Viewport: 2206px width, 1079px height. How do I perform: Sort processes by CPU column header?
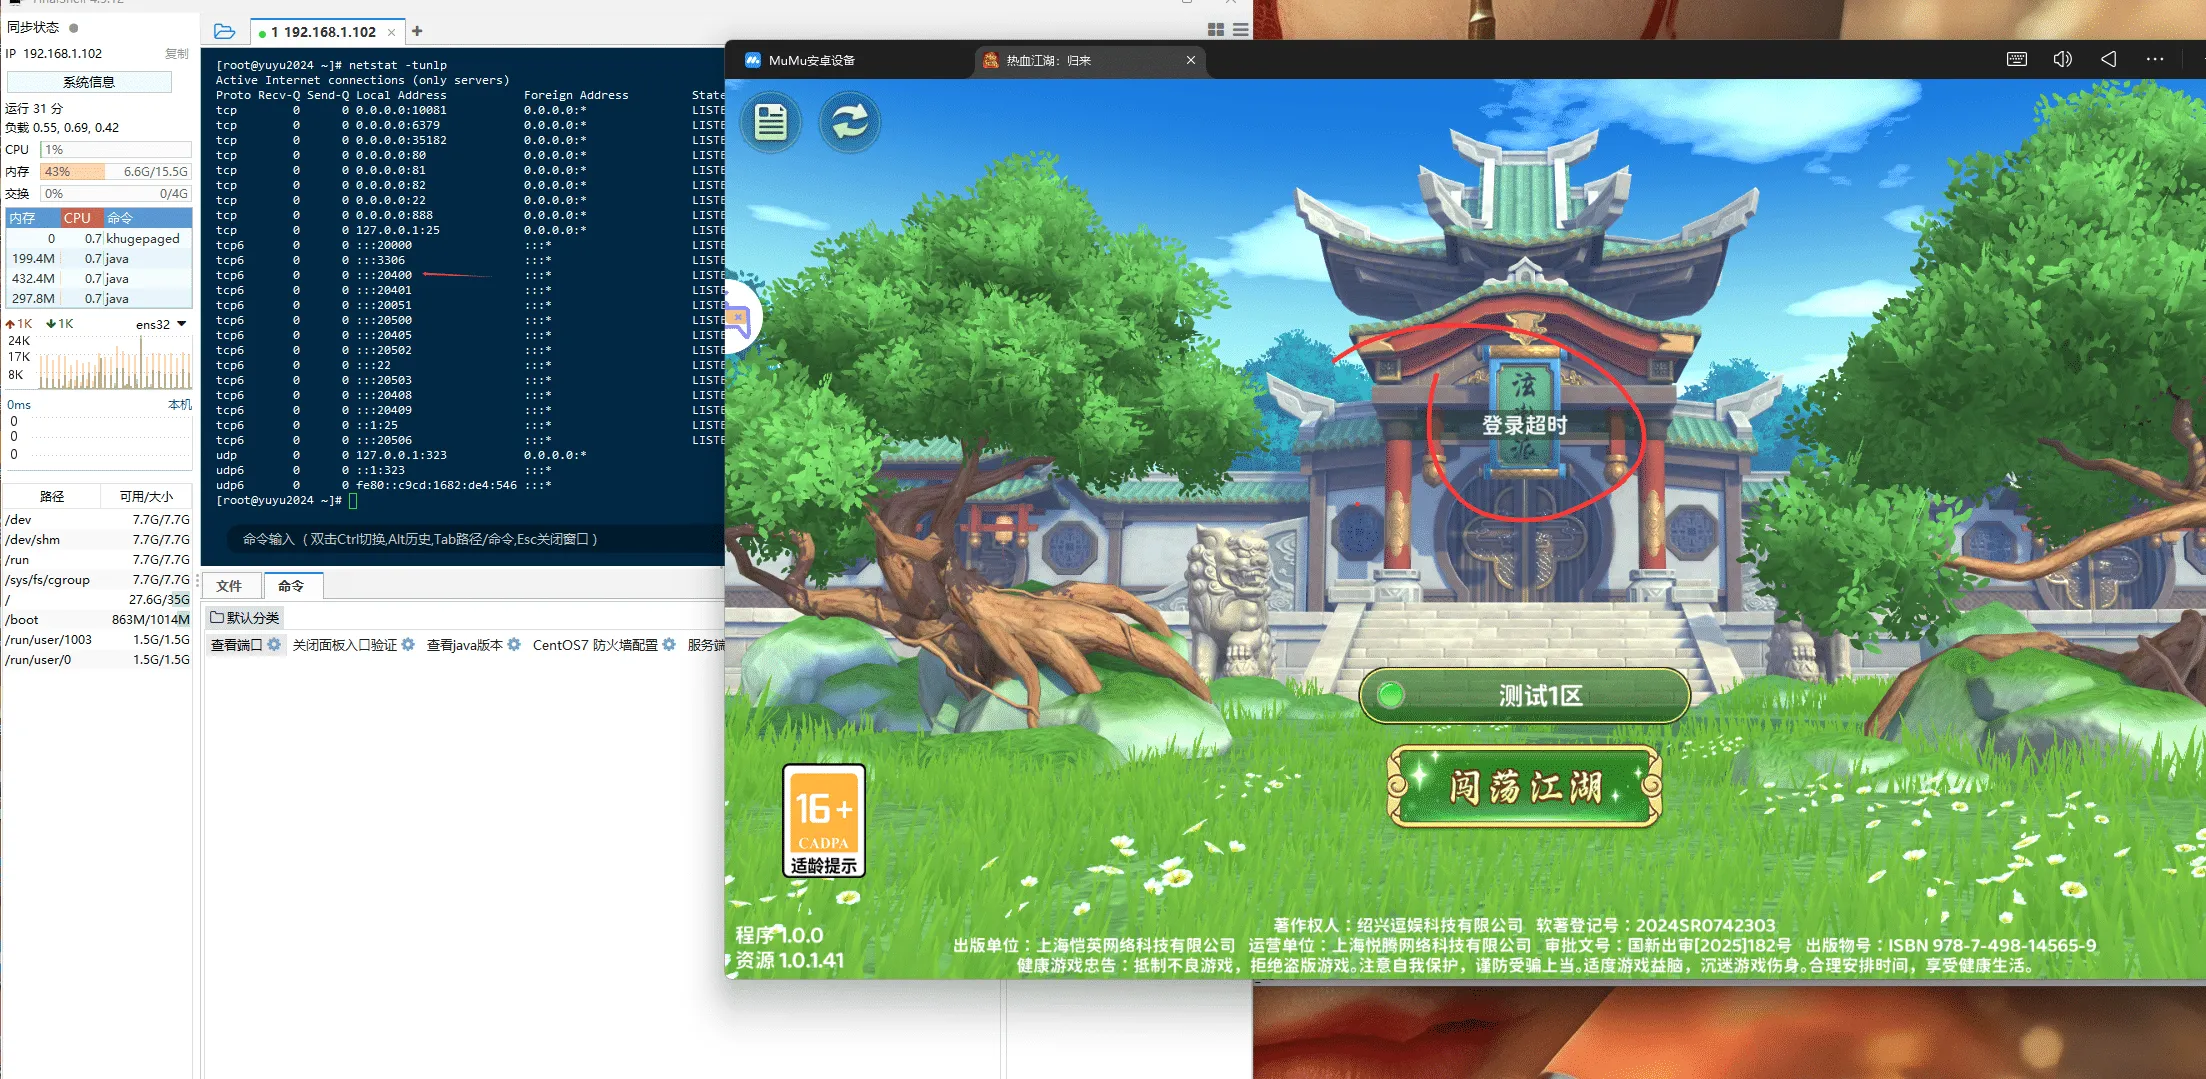click(x=77, y=218)
